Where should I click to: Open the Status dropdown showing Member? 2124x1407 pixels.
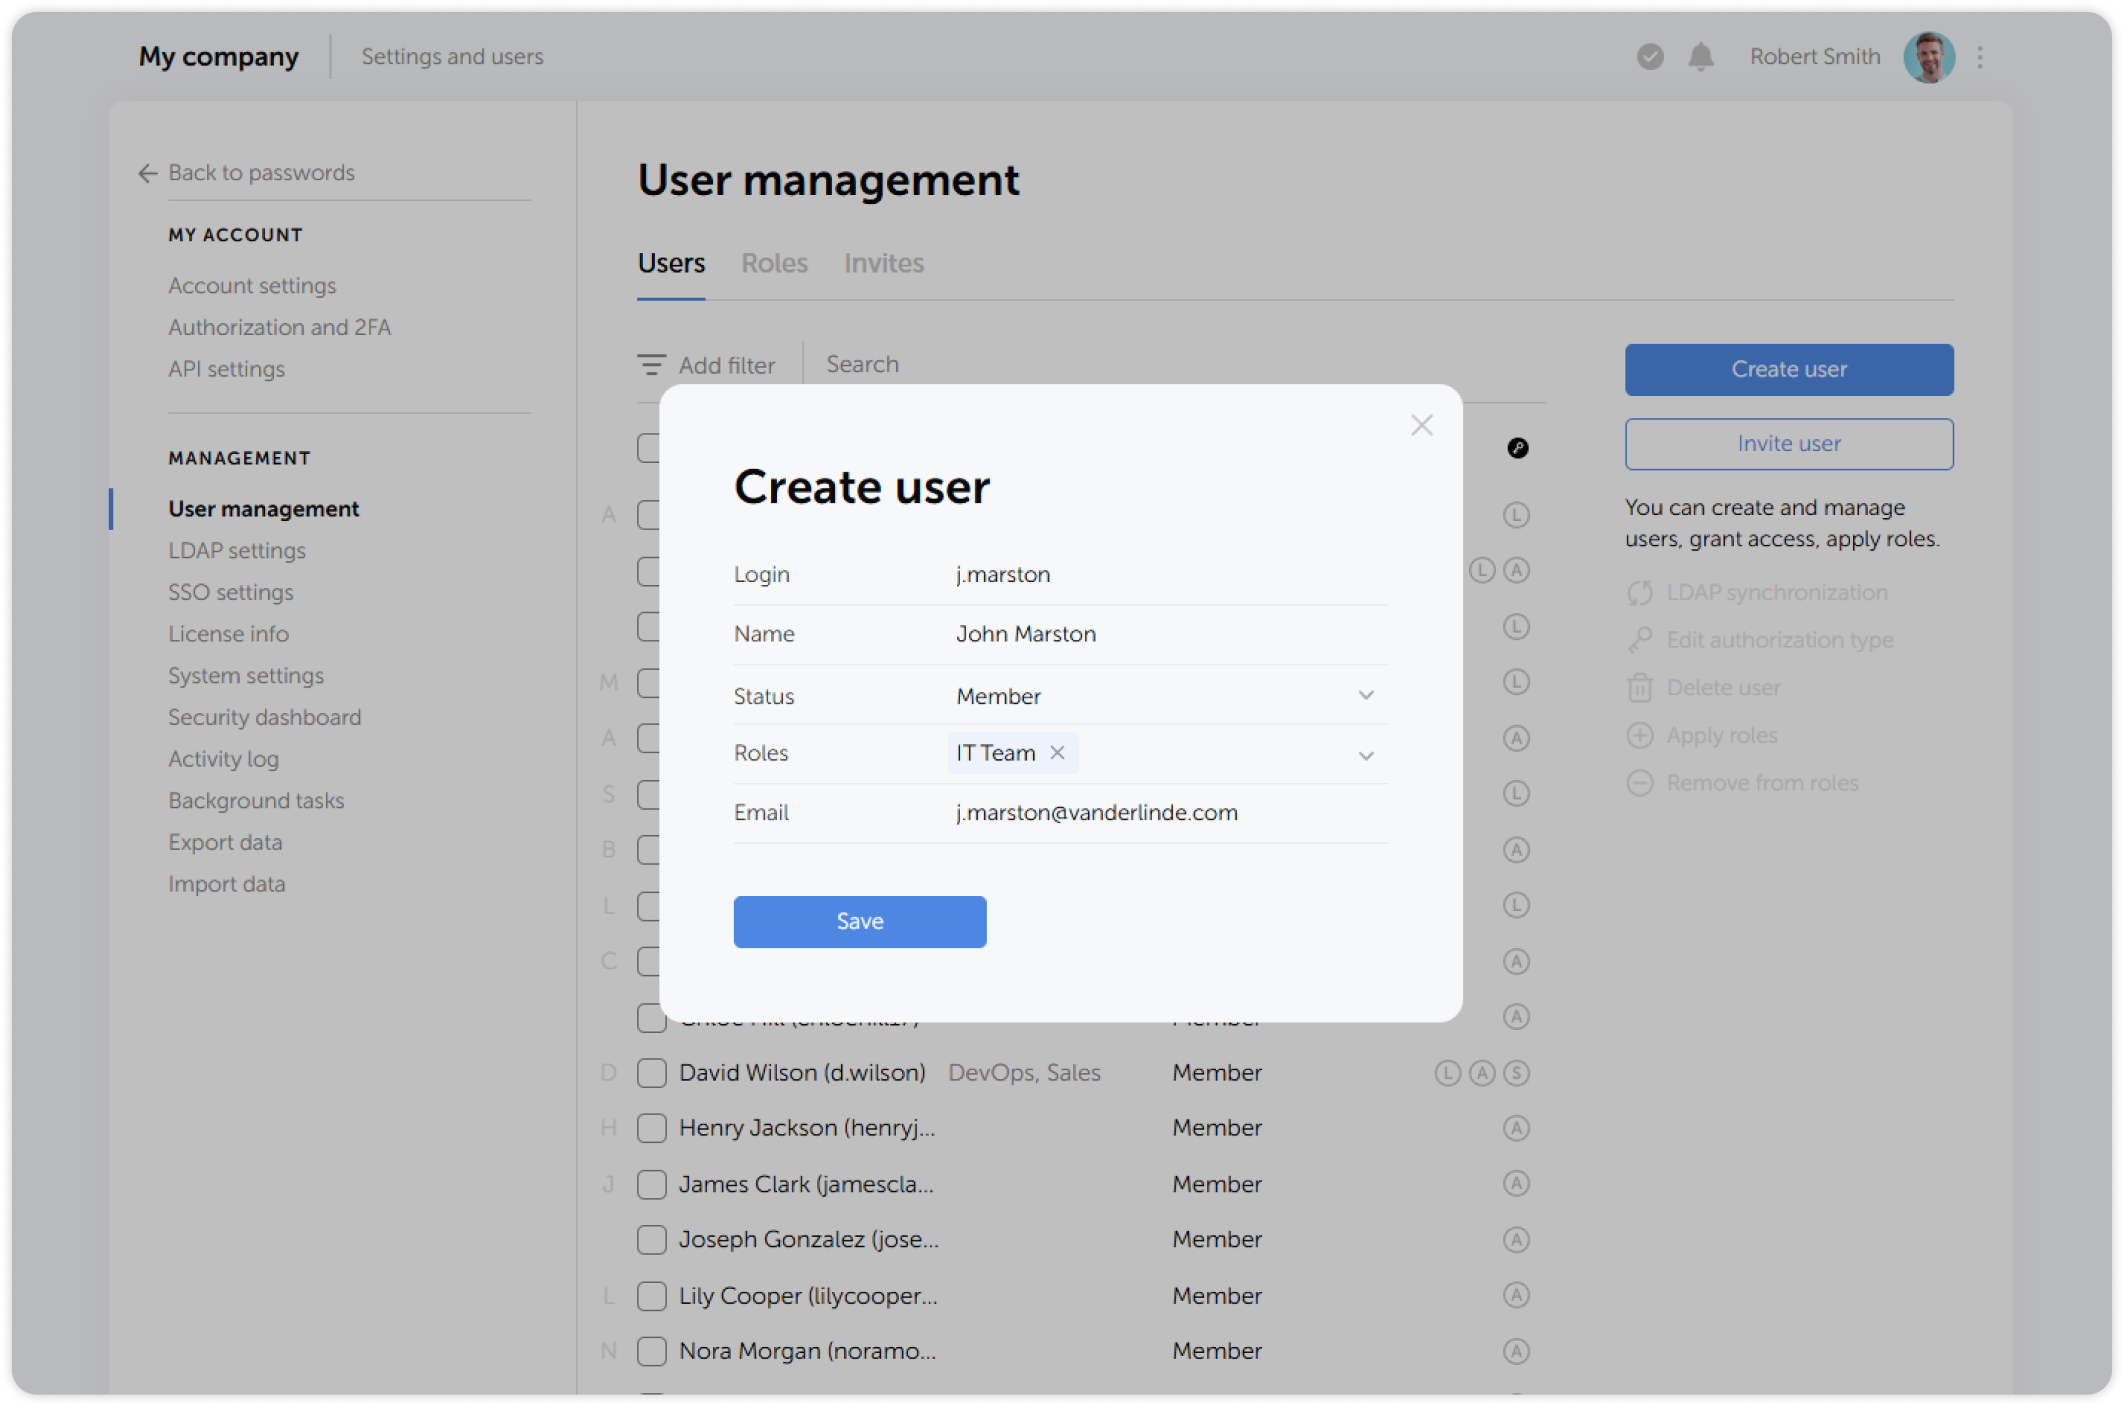point(1365,695)
